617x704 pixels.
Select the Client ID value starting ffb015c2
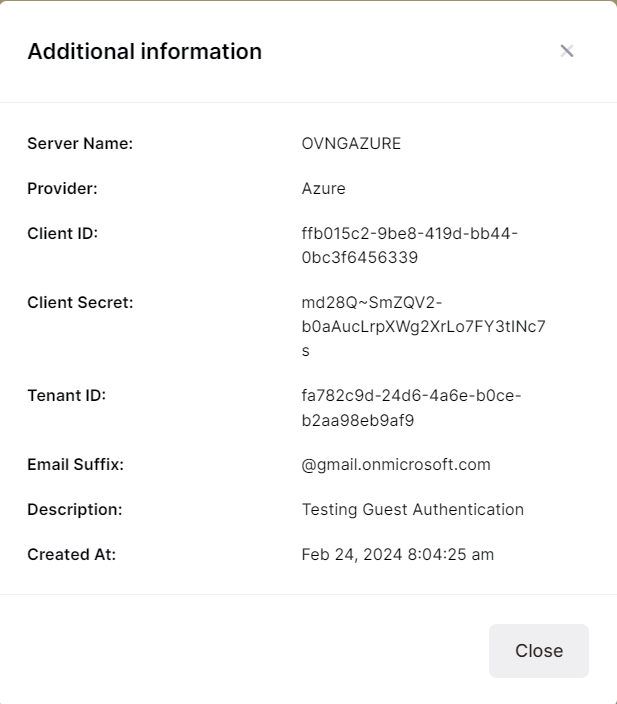(x=409, y=245)
